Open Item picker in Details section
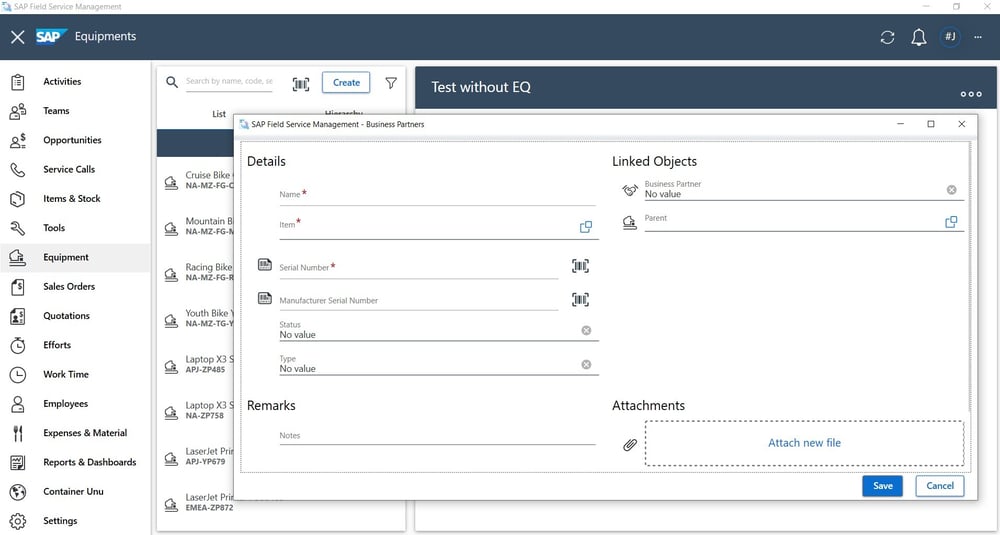 586,227
